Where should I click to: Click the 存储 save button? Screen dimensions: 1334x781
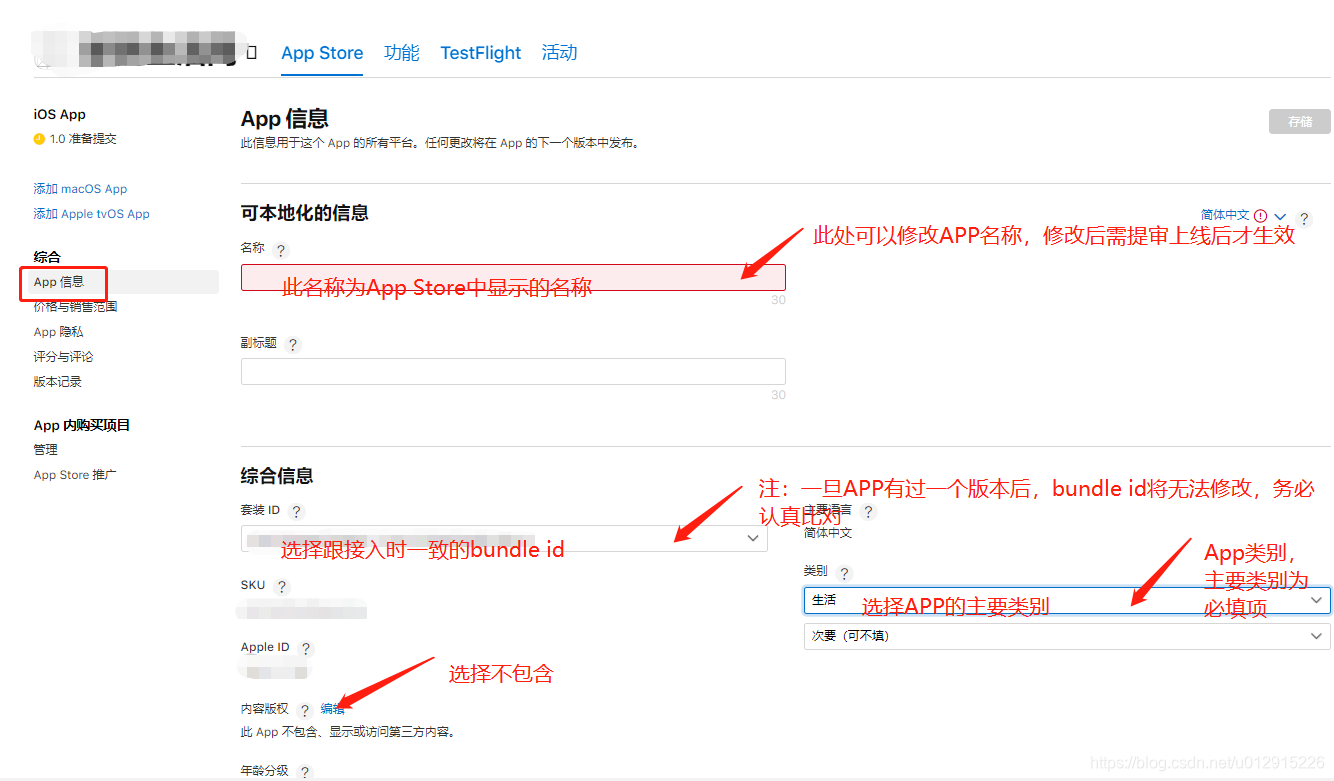click(x=1300, y=122)
